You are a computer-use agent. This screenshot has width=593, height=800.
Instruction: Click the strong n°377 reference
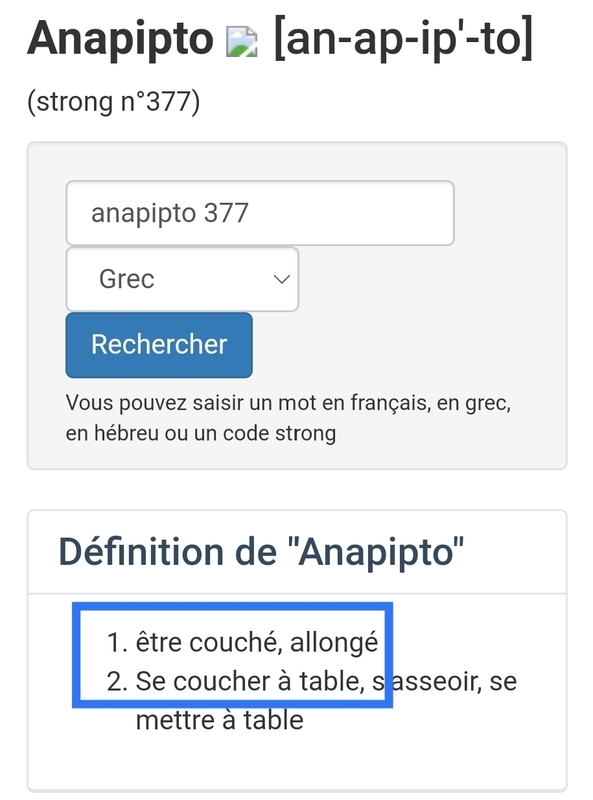click(113, 102)
